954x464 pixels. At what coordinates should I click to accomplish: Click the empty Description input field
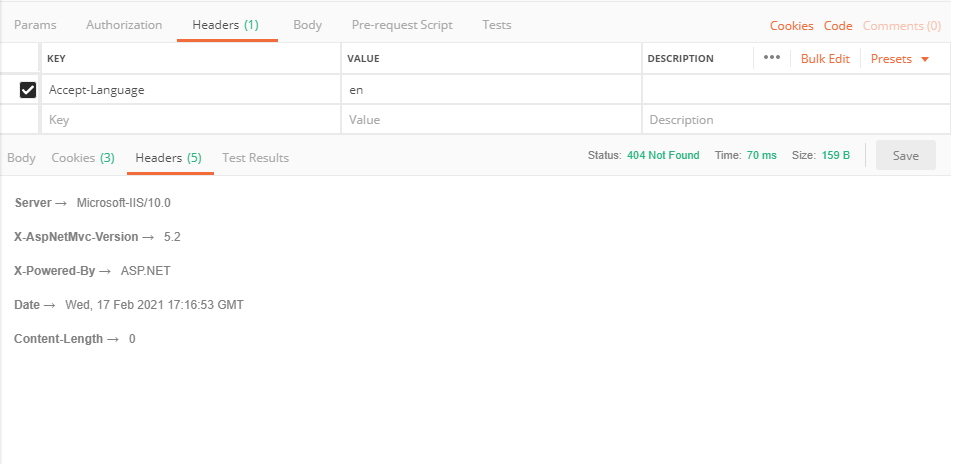tap(795, 120)
